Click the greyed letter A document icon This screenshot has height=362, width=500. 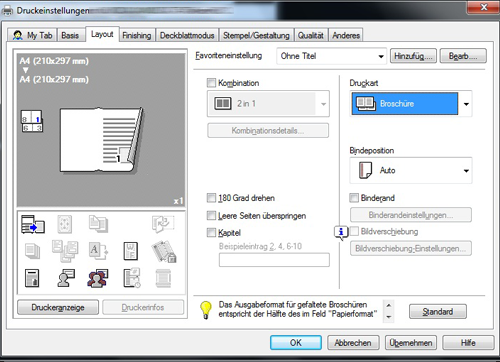pyautogui.click(x=98, y=251)
